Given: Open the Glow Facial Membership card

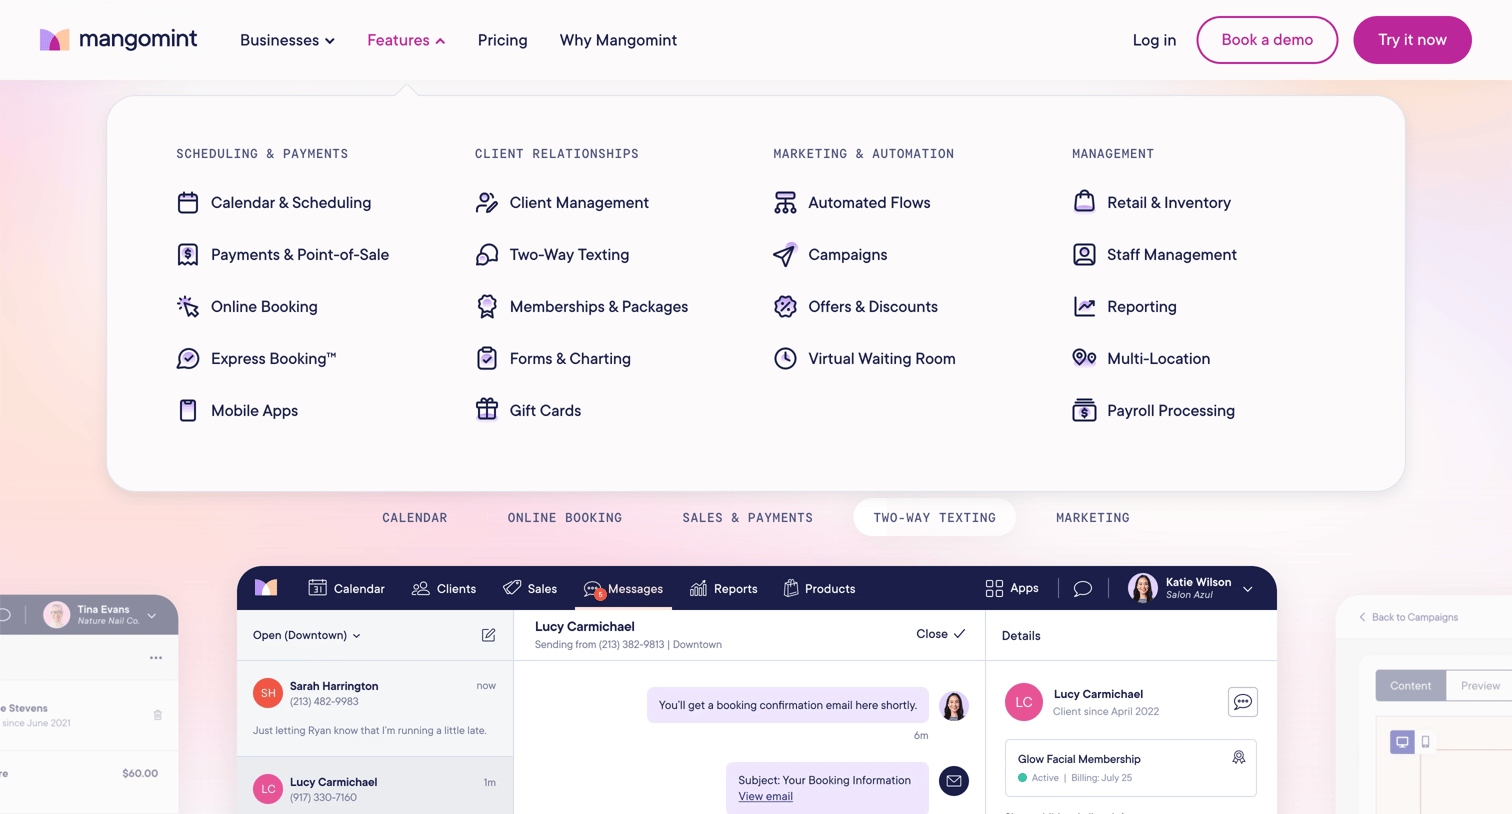Looking at the screenshot, I should [x=1130, y=768].
